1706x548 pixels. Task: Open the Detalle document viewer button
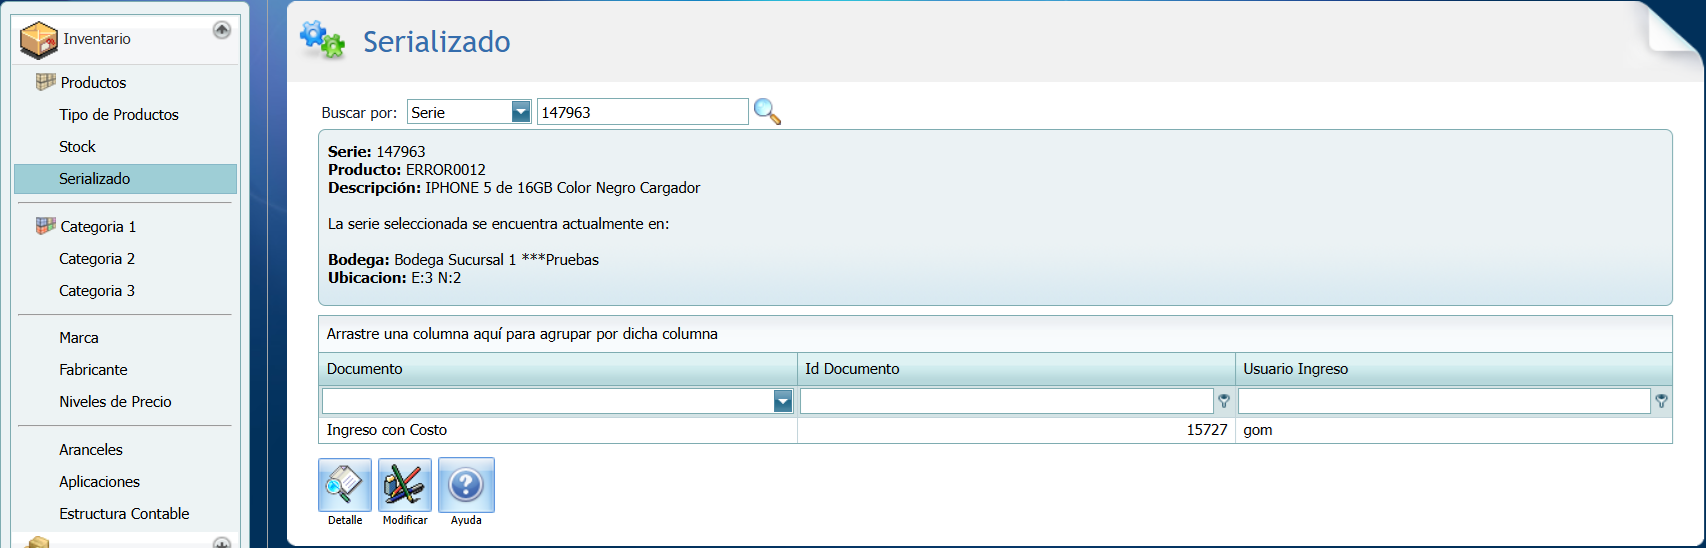coord(345,485)
